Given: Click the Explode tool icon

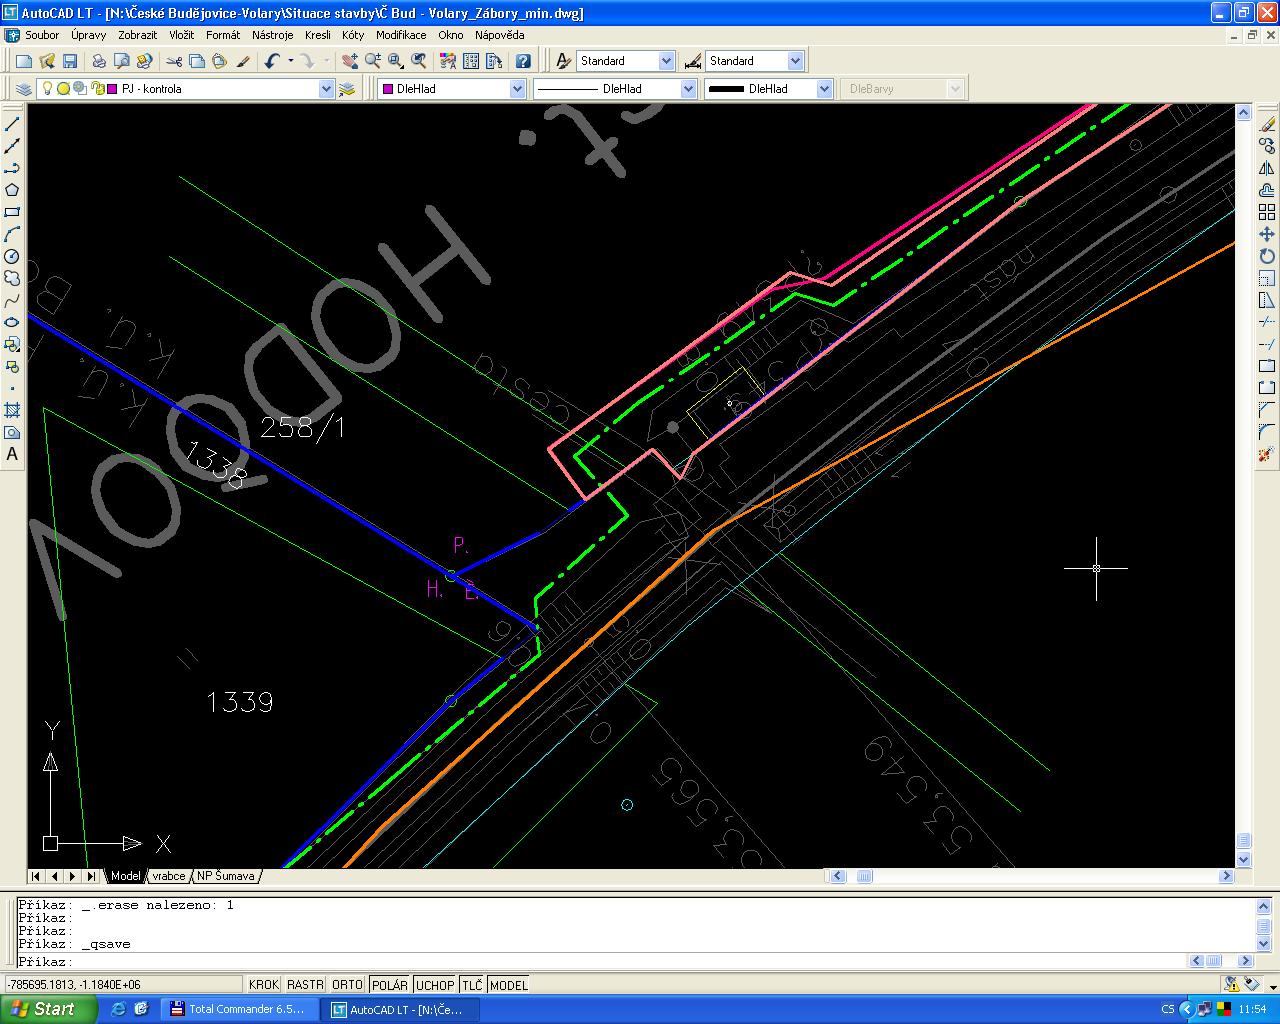Looking at the screenshot, I should click(x=1267, y=454).
